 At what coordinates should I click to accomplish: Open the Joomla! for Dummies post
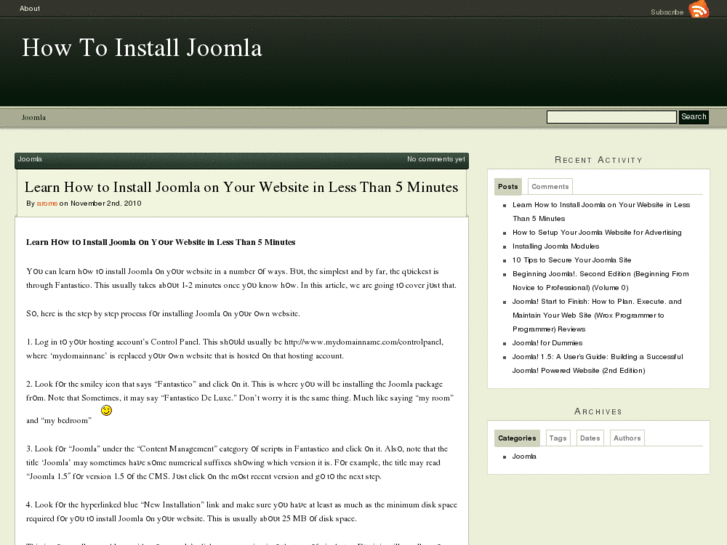point(547,343)
